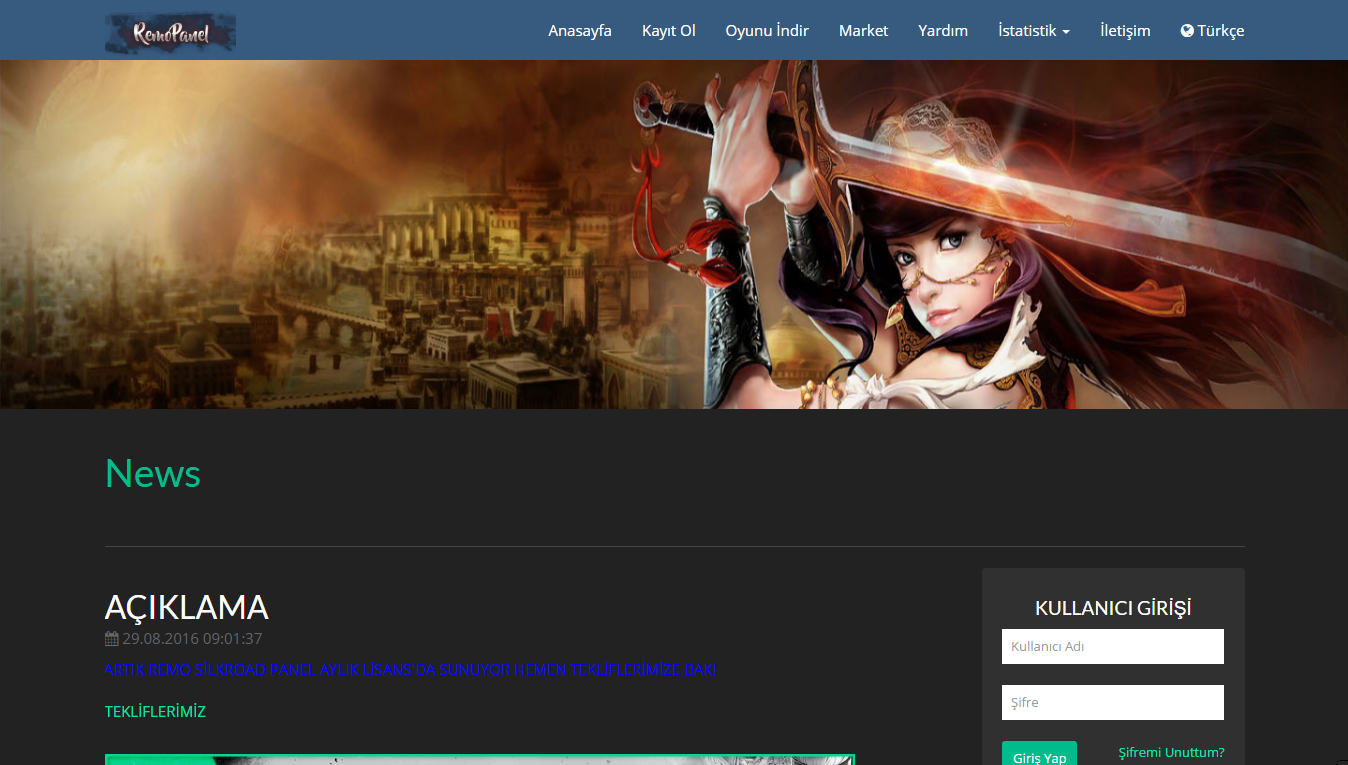Screen dimensions: 1348x765
Task: Focus the Şifre password field
Action: click(x=1113, y=702)
